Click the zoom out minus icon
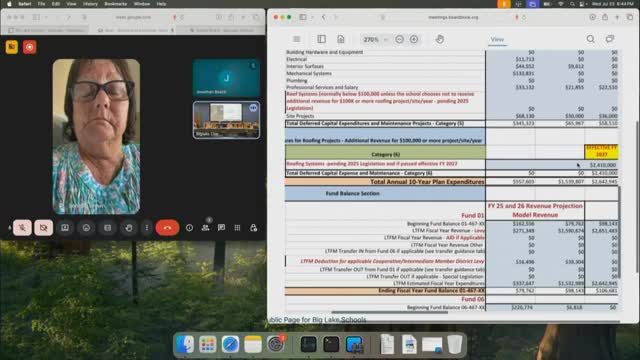Image resolution: width=640 pixels, height=360 pixels. (400, 39)
